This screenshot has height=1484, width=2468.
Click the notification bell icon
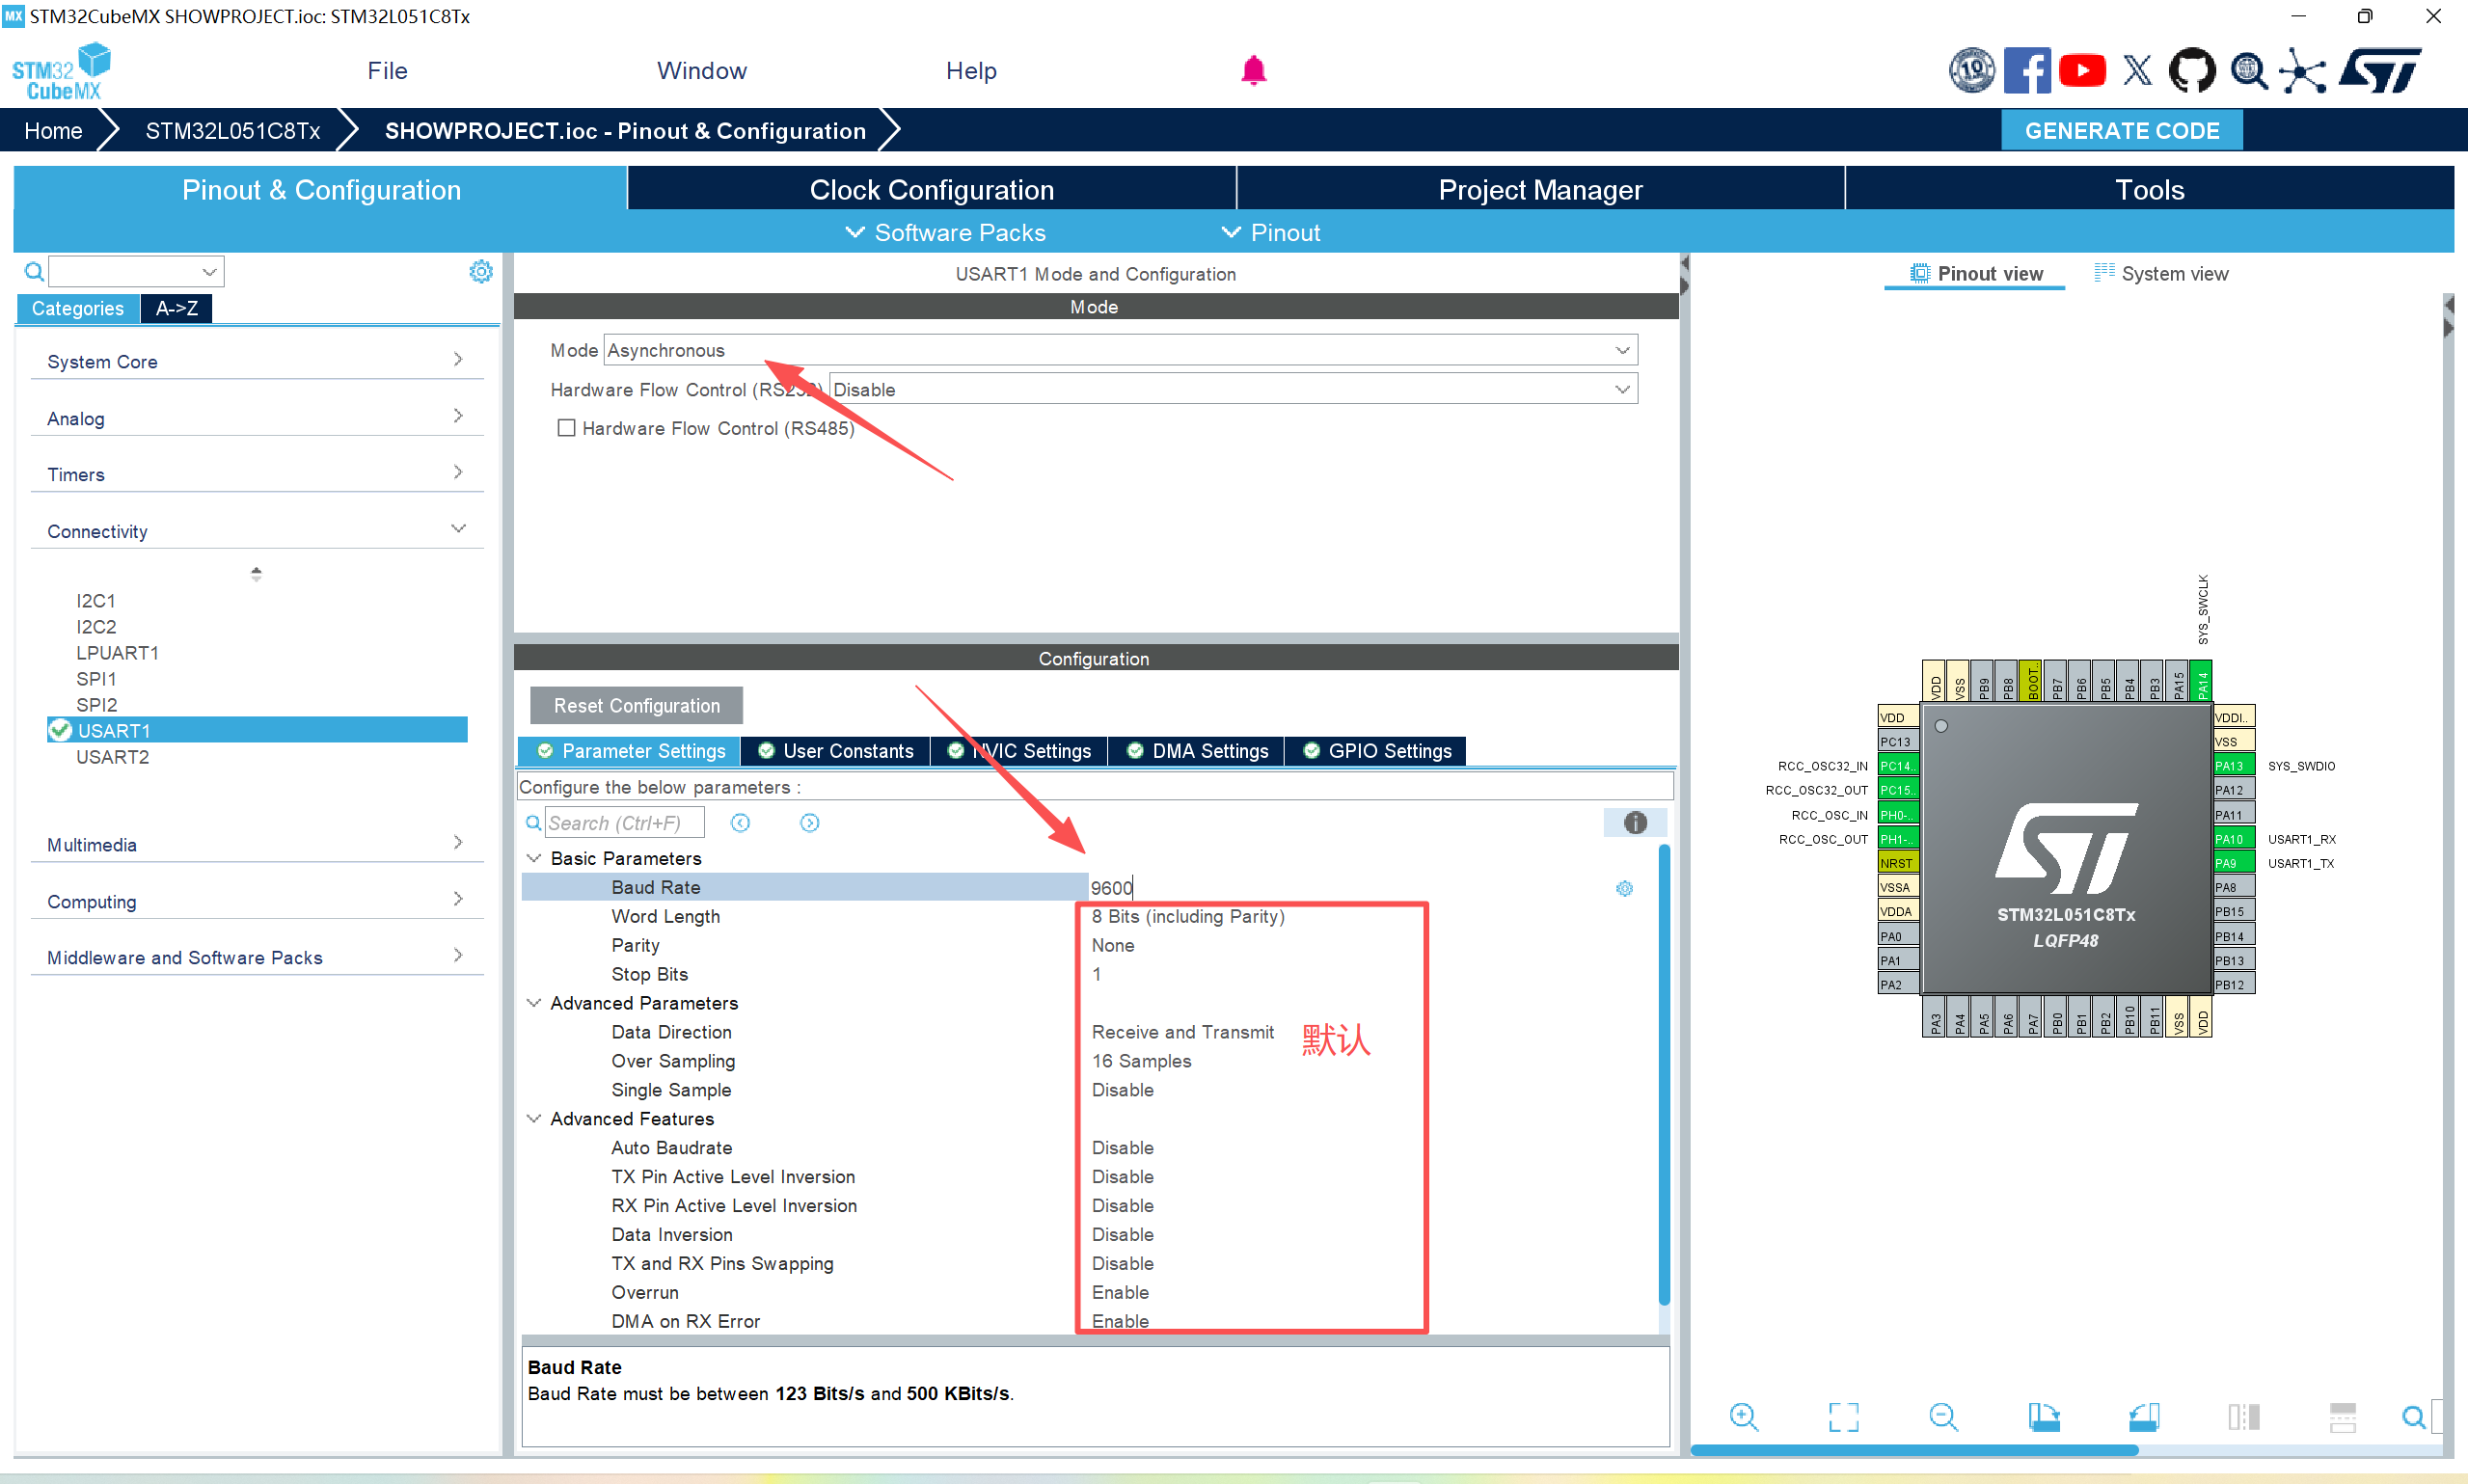[x=1253, y=71]
